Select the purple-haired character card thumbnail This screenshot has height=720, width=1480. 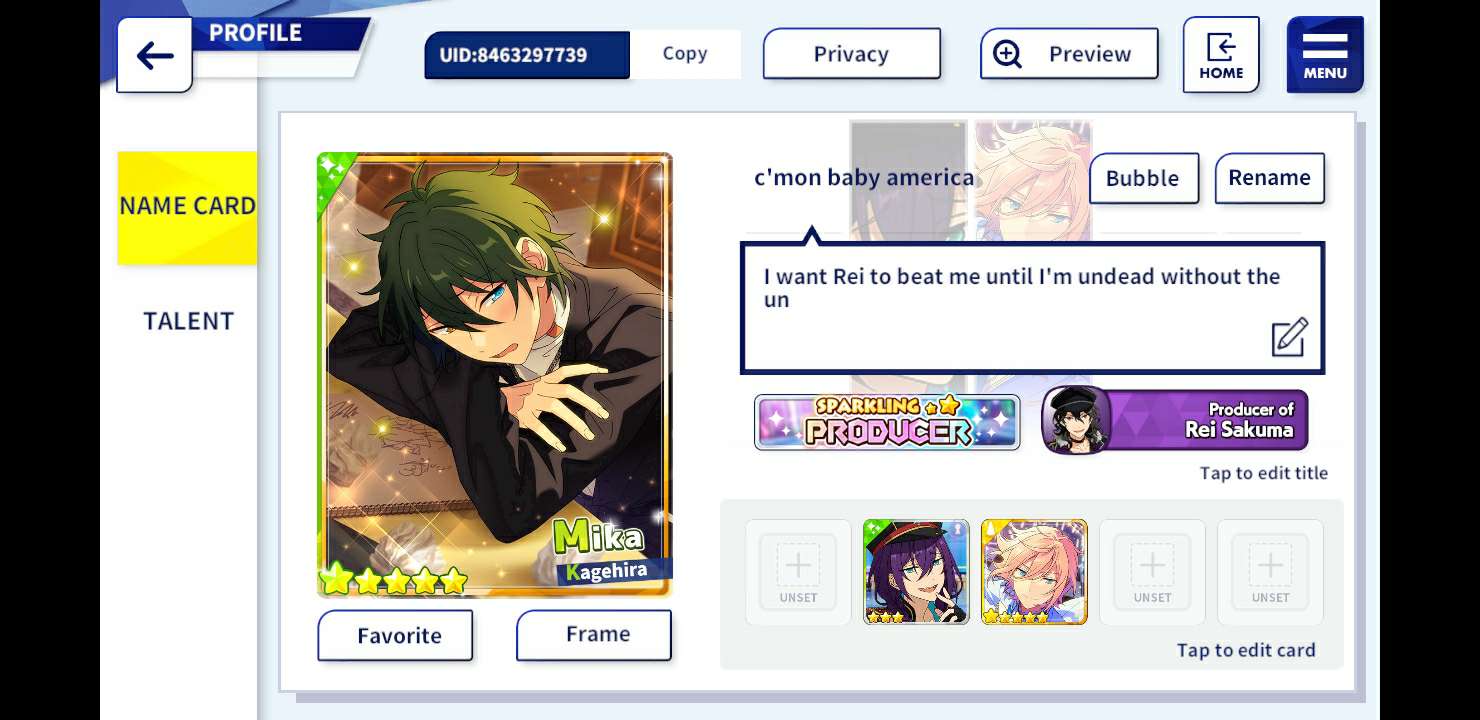916,572
